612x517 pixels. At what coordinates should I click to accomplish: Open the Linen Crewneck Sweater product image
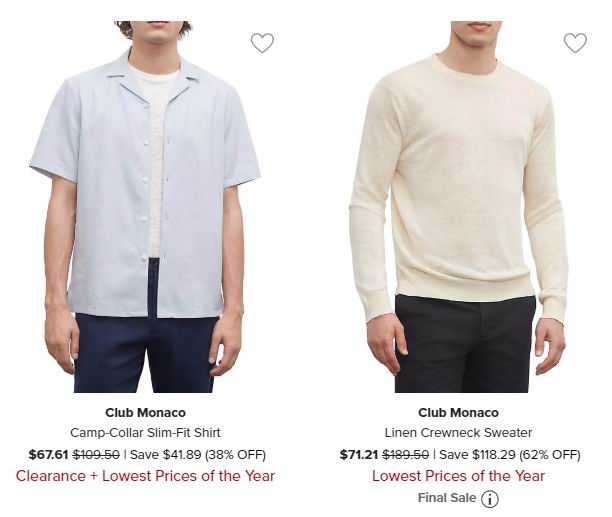click(458, 207)
